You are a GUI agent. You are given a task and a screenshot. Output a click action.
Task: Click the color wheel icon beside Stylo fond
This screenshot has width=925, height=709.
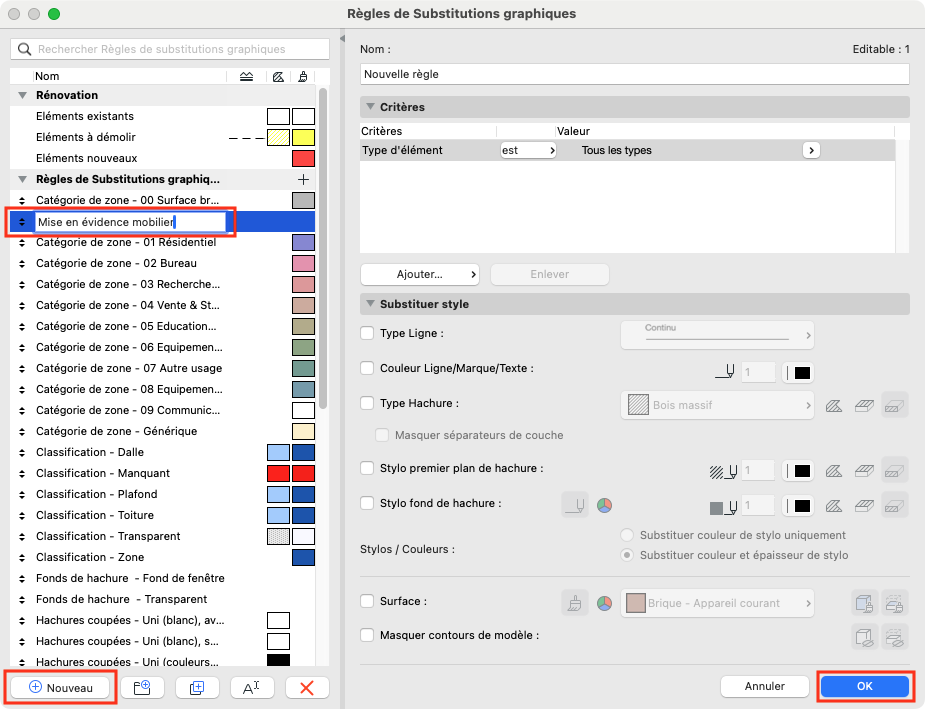tap(604, 506)
